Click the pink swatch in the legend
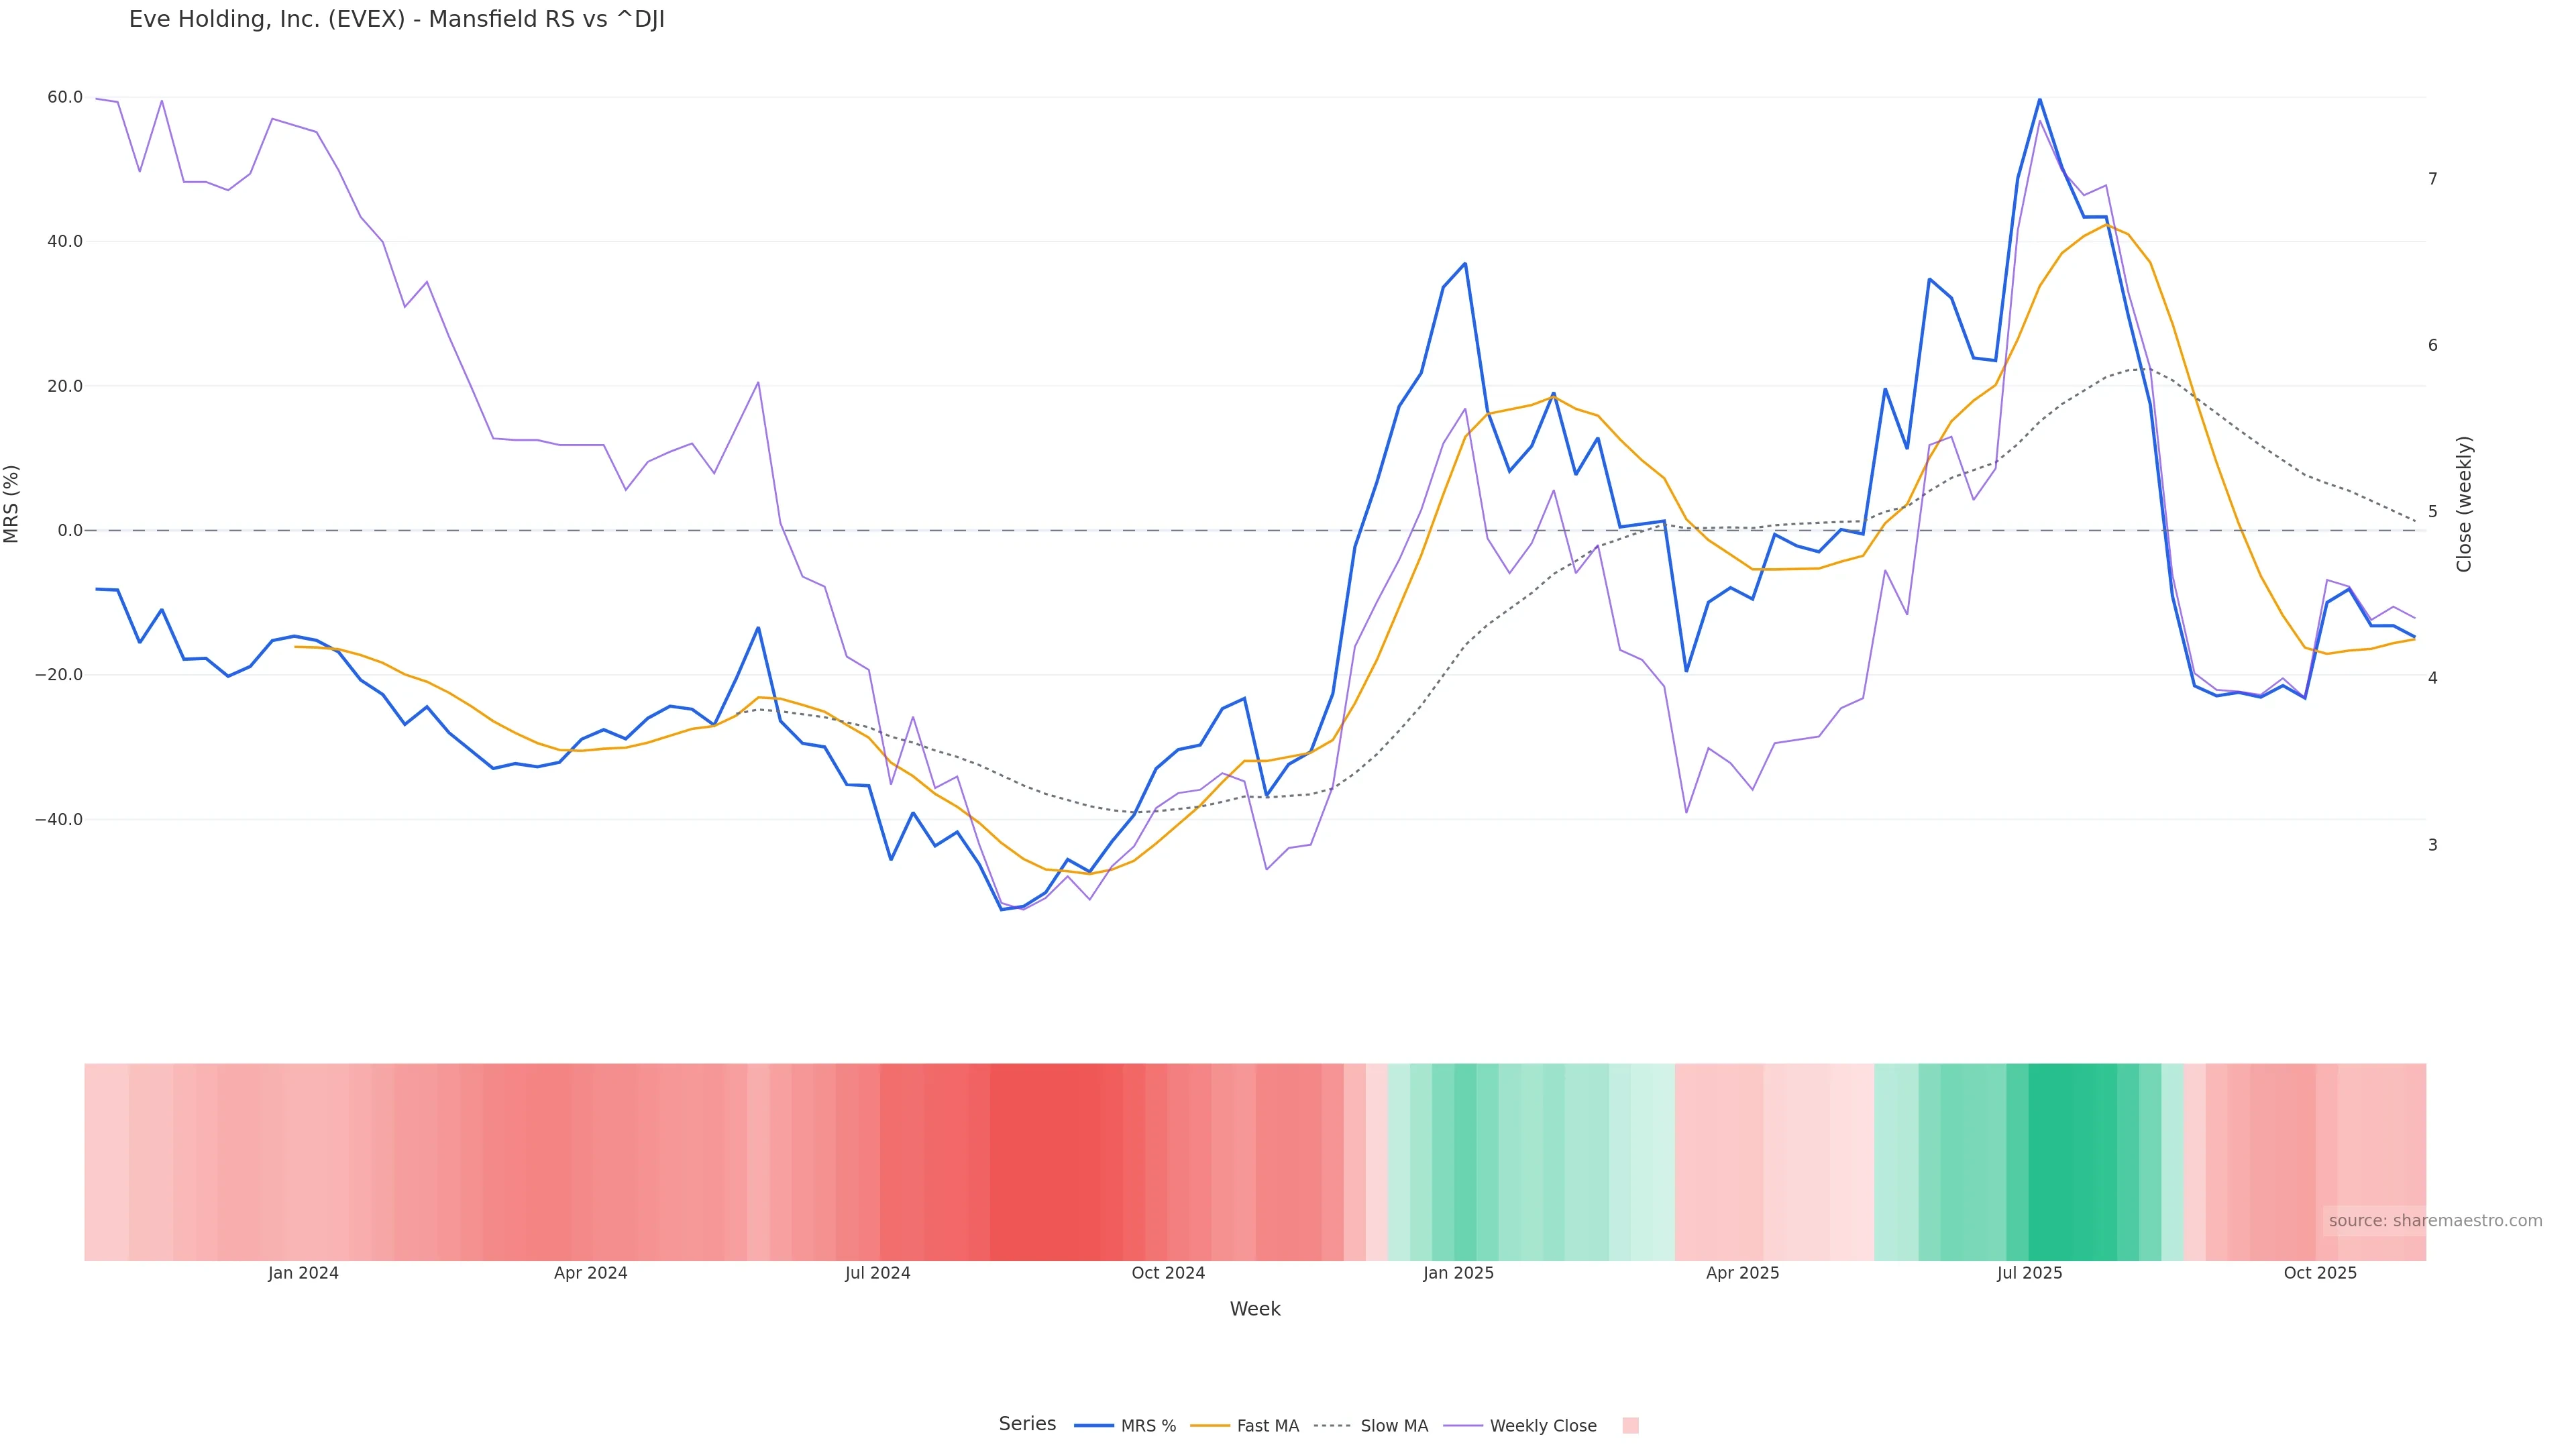2576x1449 pixels. (1630, 1426)
